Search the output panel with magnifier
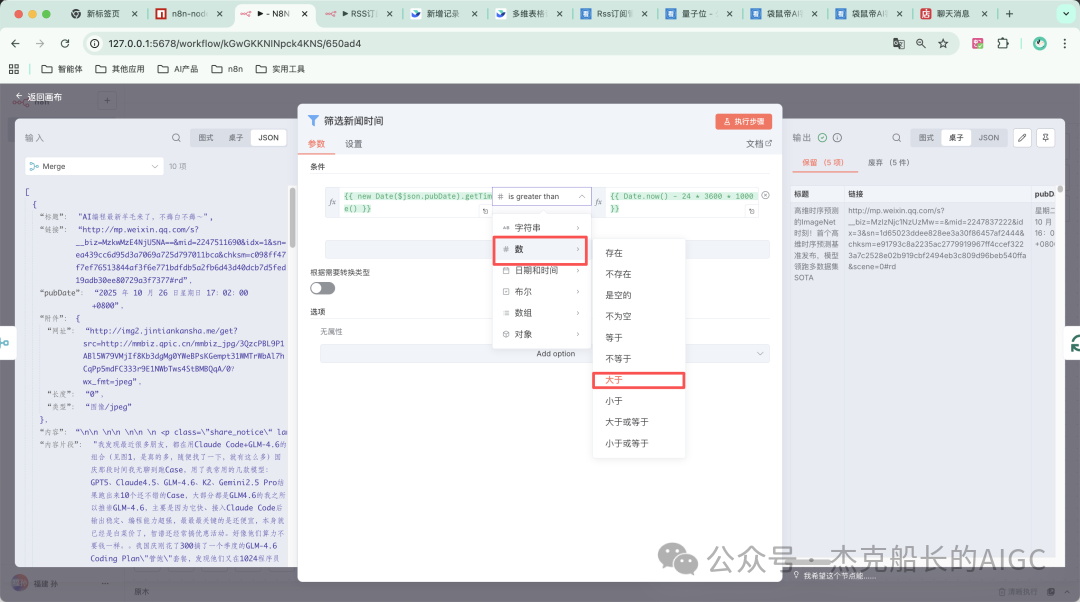 coord(897,138)
